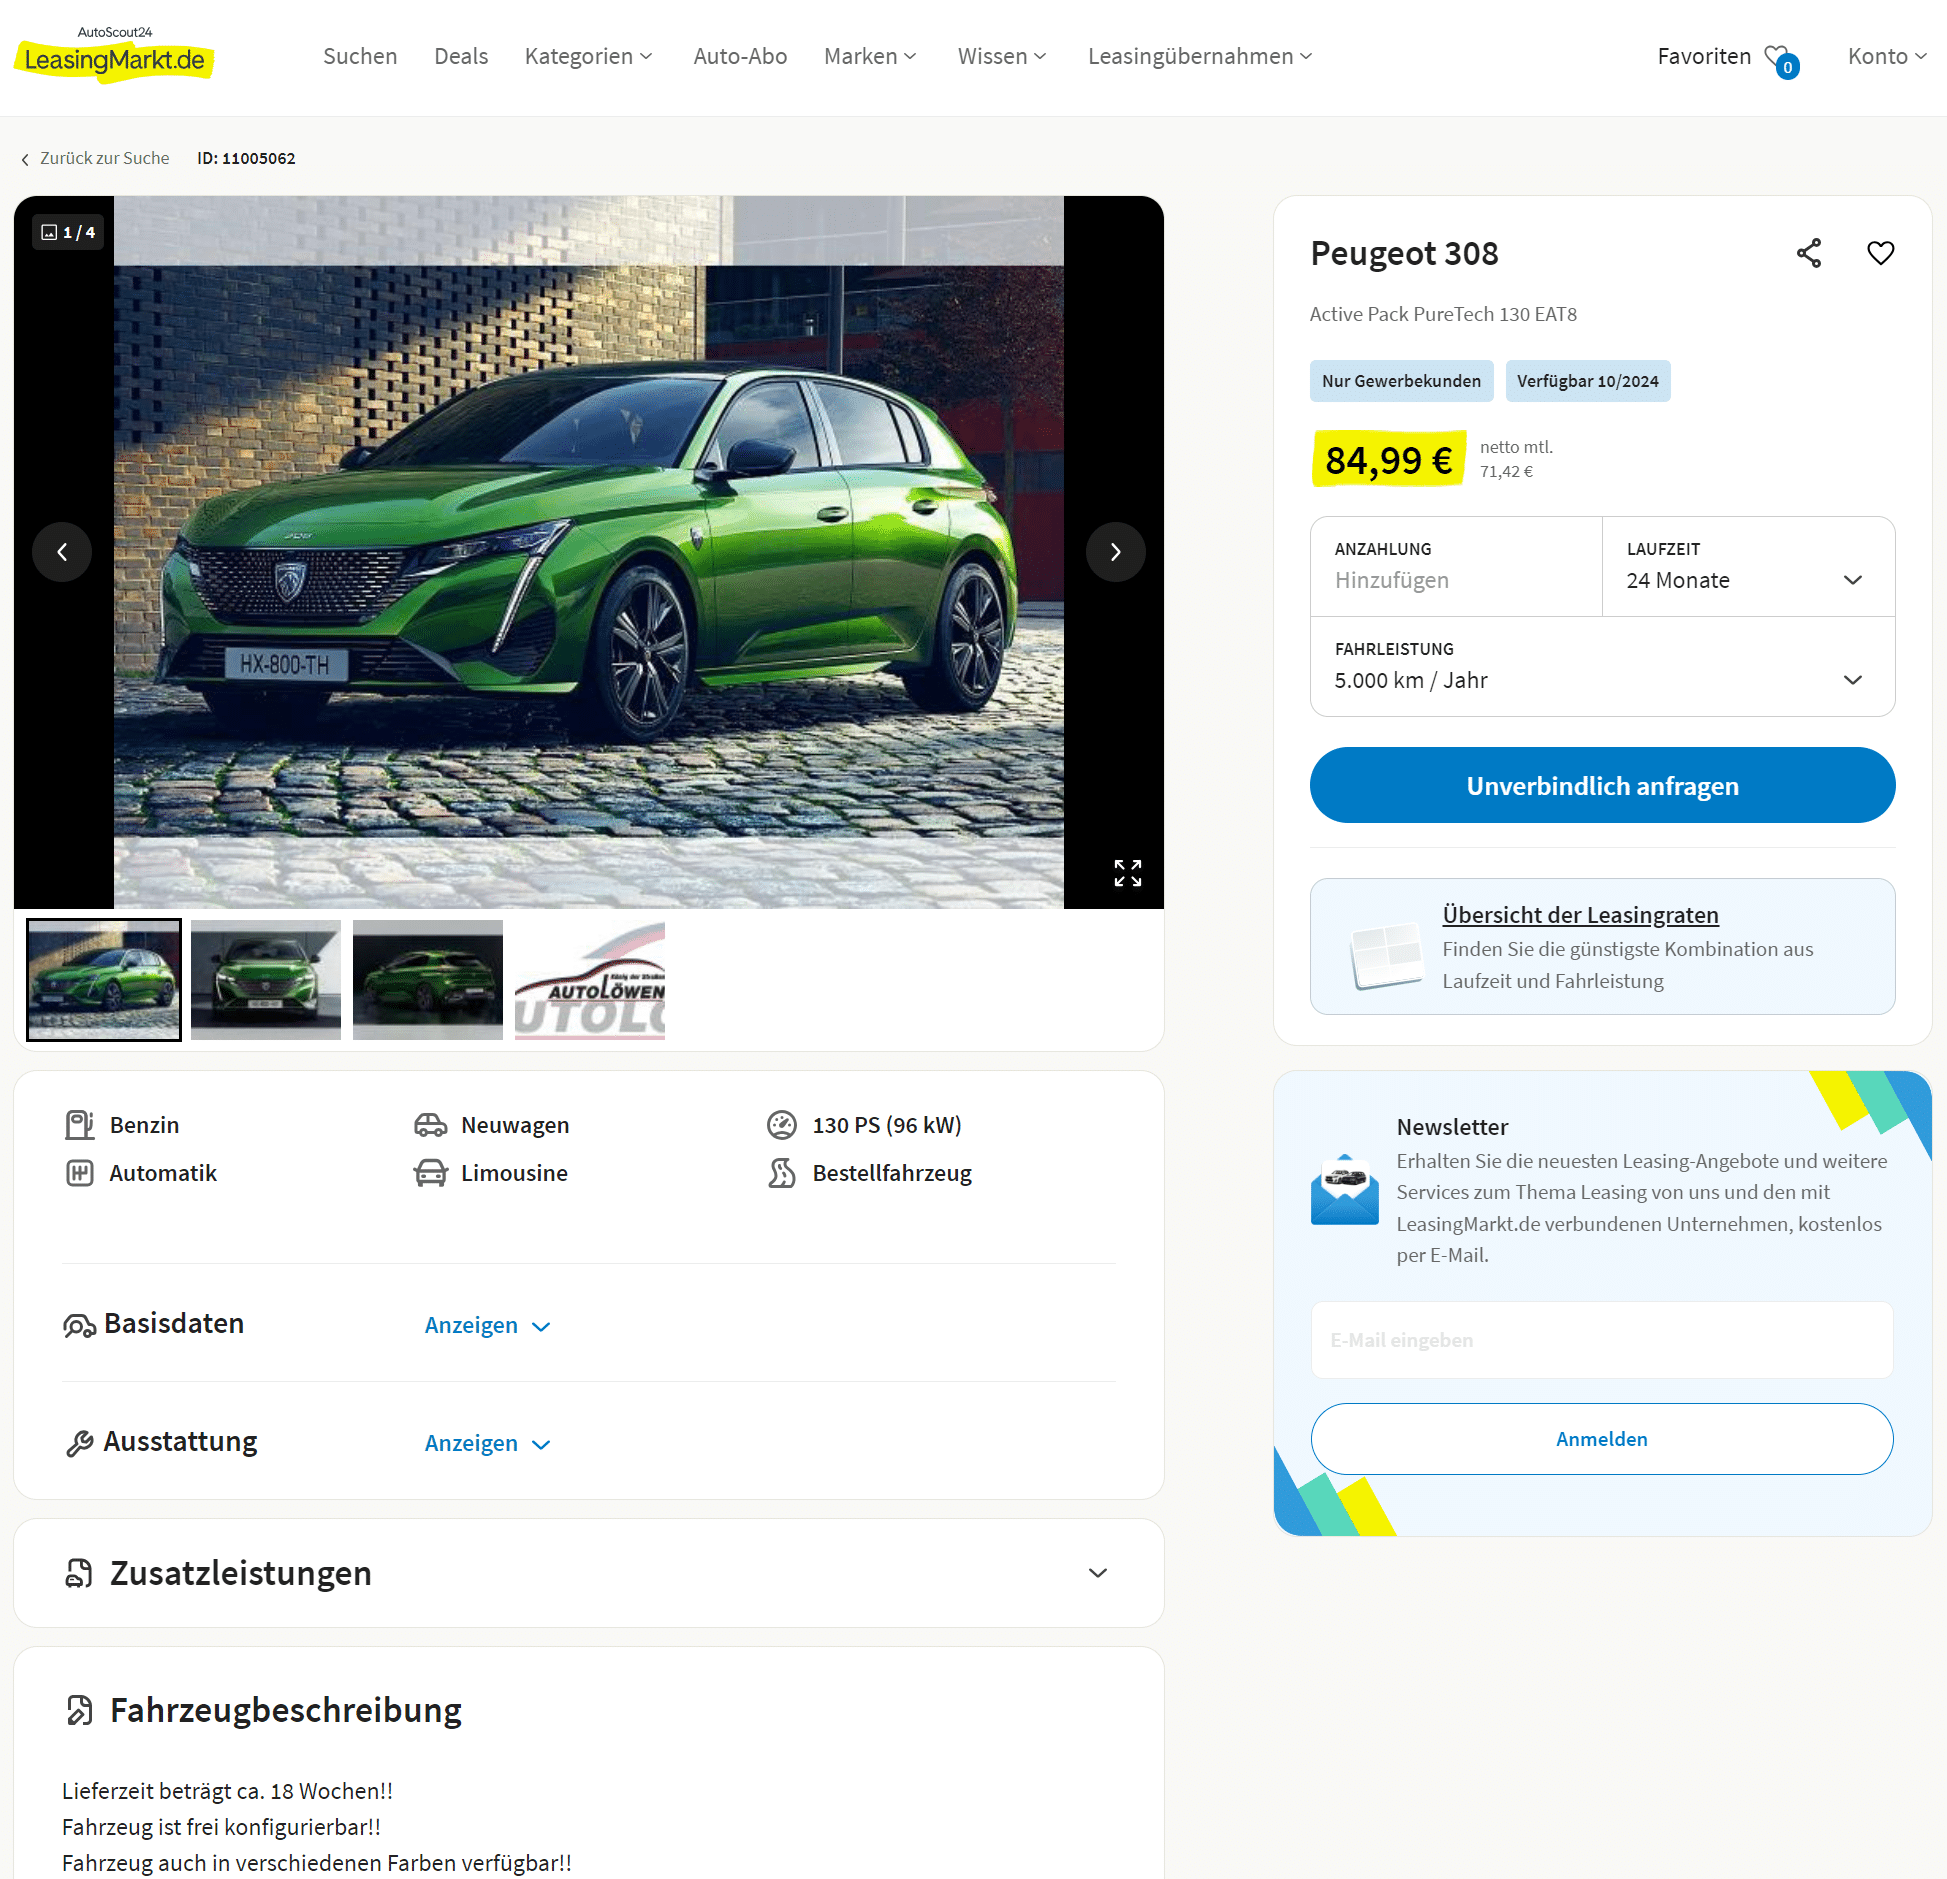This screenshot has height=1879, width=1947.
Task: Open the Fahrleistung 5.000 km dropdown
Action: tap(1602, 667)
